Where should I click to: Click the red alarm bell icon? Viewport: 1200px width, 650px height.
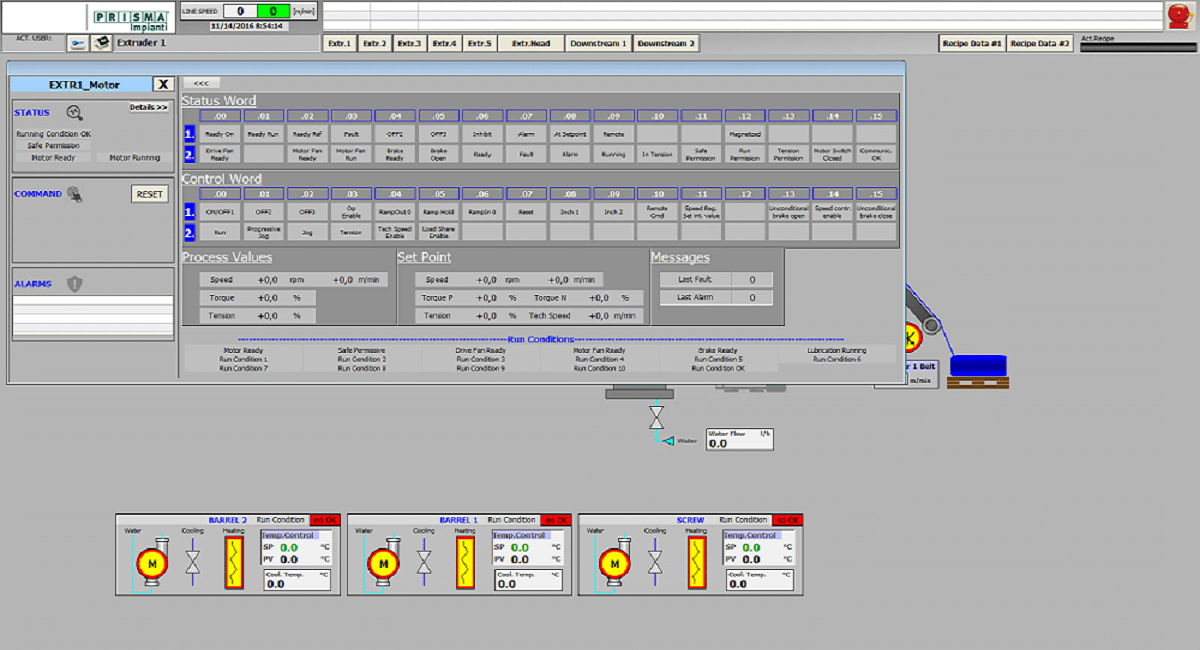[x=1178, y=15]
